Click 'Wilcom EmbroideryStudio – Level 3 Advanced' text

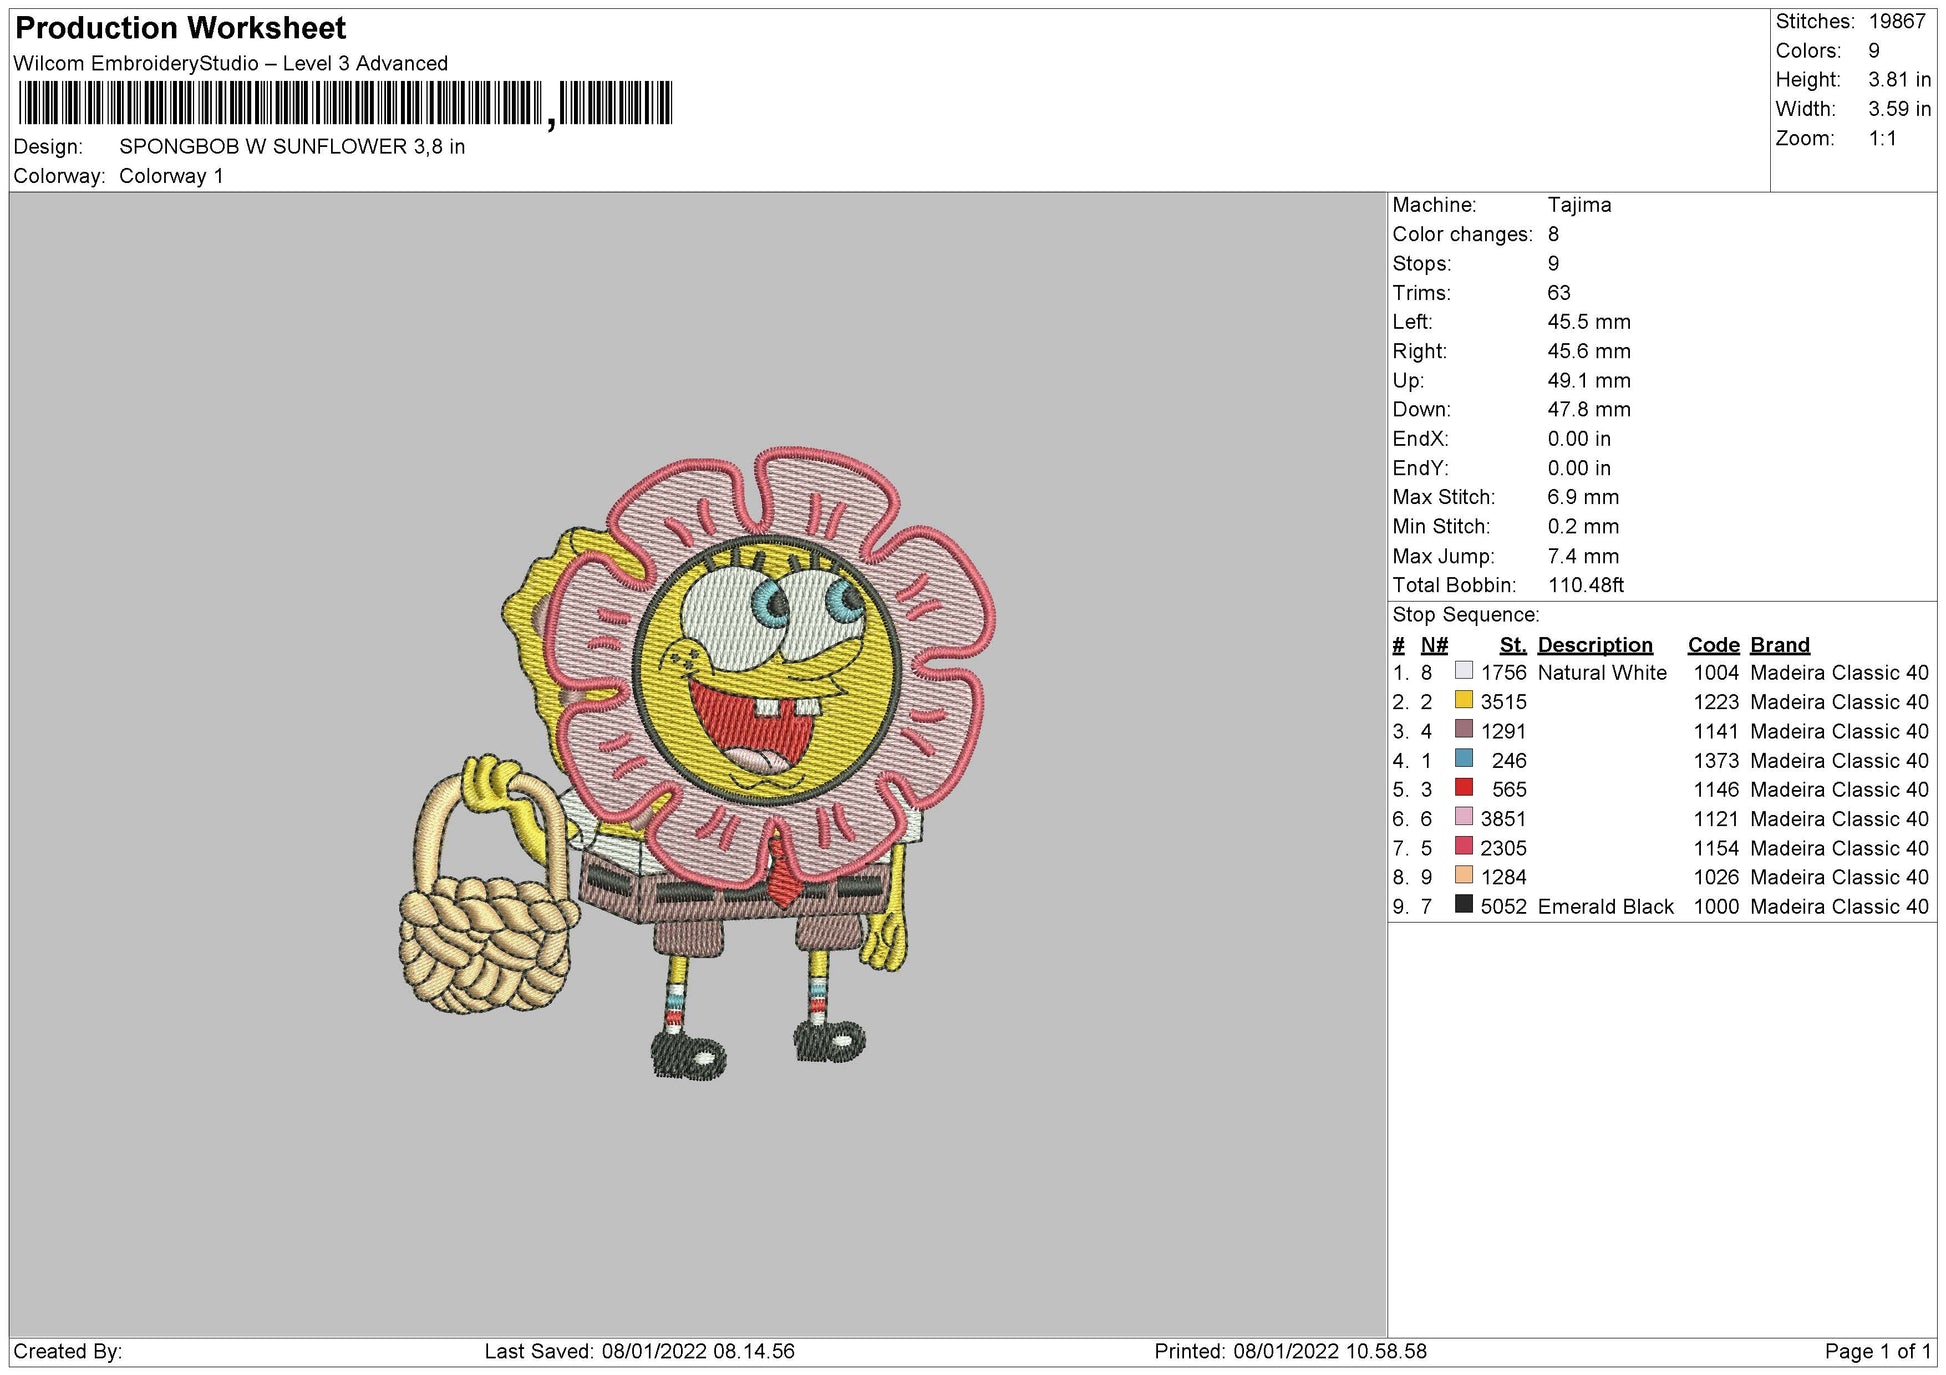click(231, 63)
